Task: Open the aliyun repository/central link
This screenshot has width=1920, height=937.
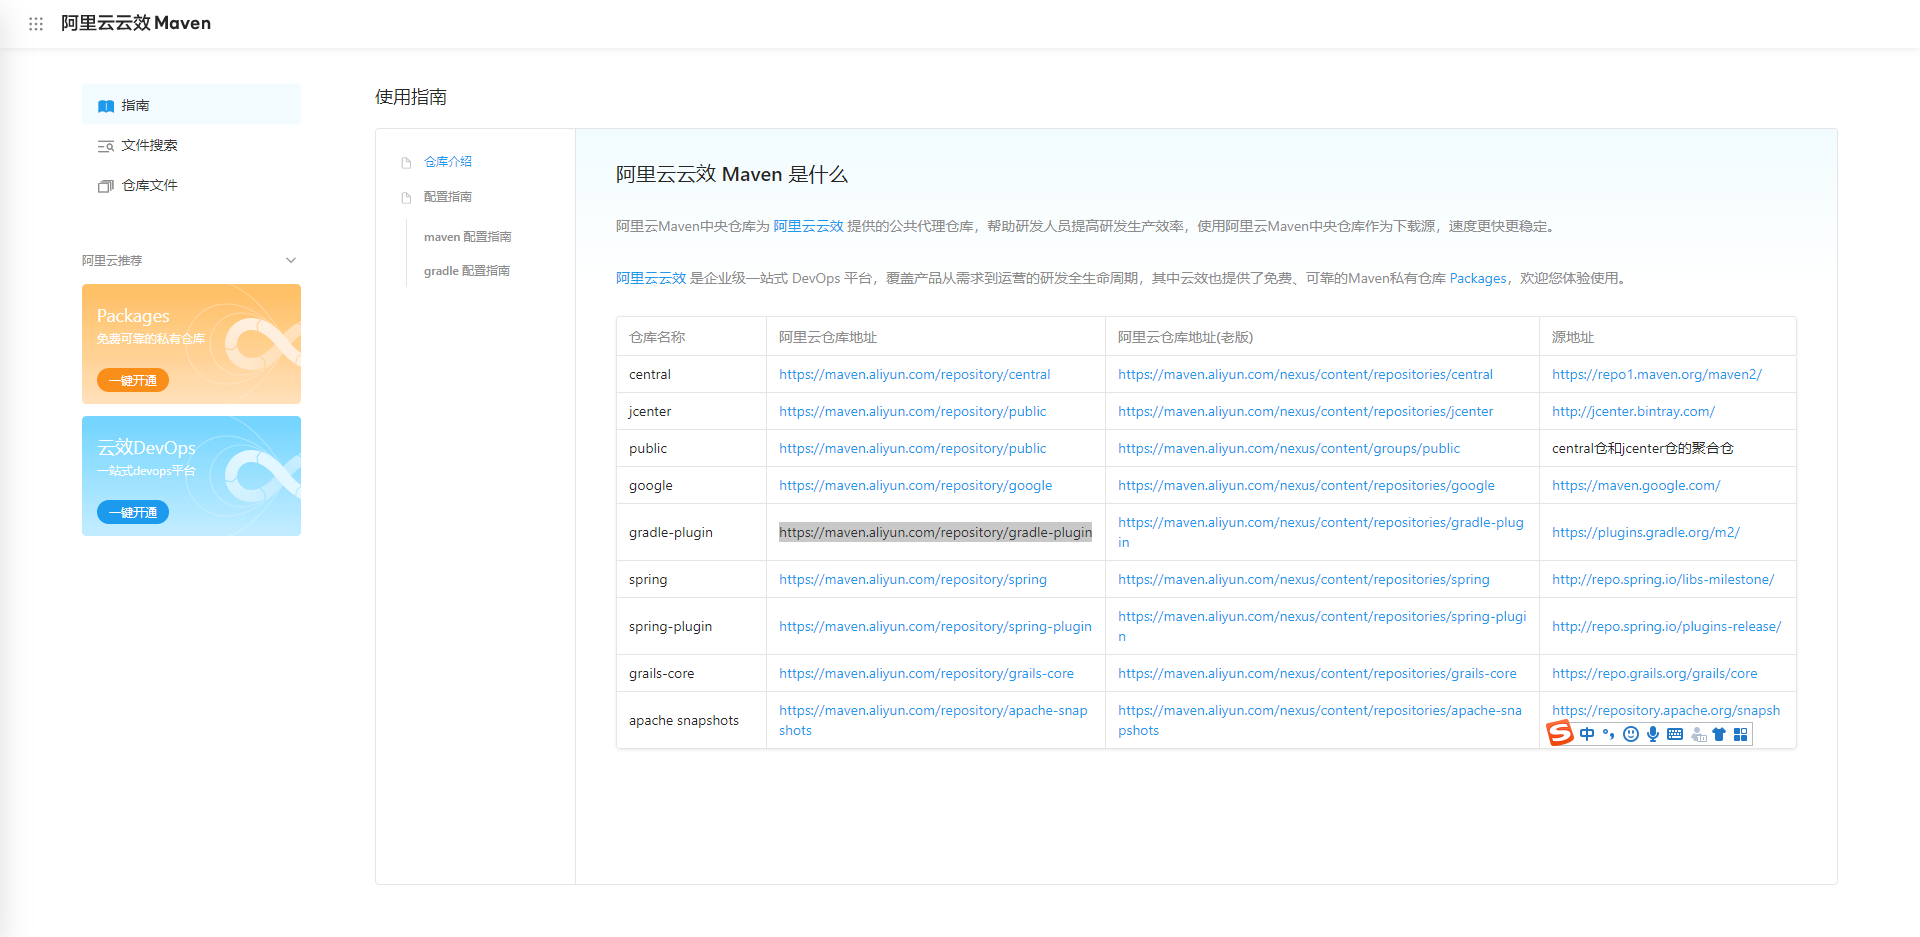Action: 915,374
